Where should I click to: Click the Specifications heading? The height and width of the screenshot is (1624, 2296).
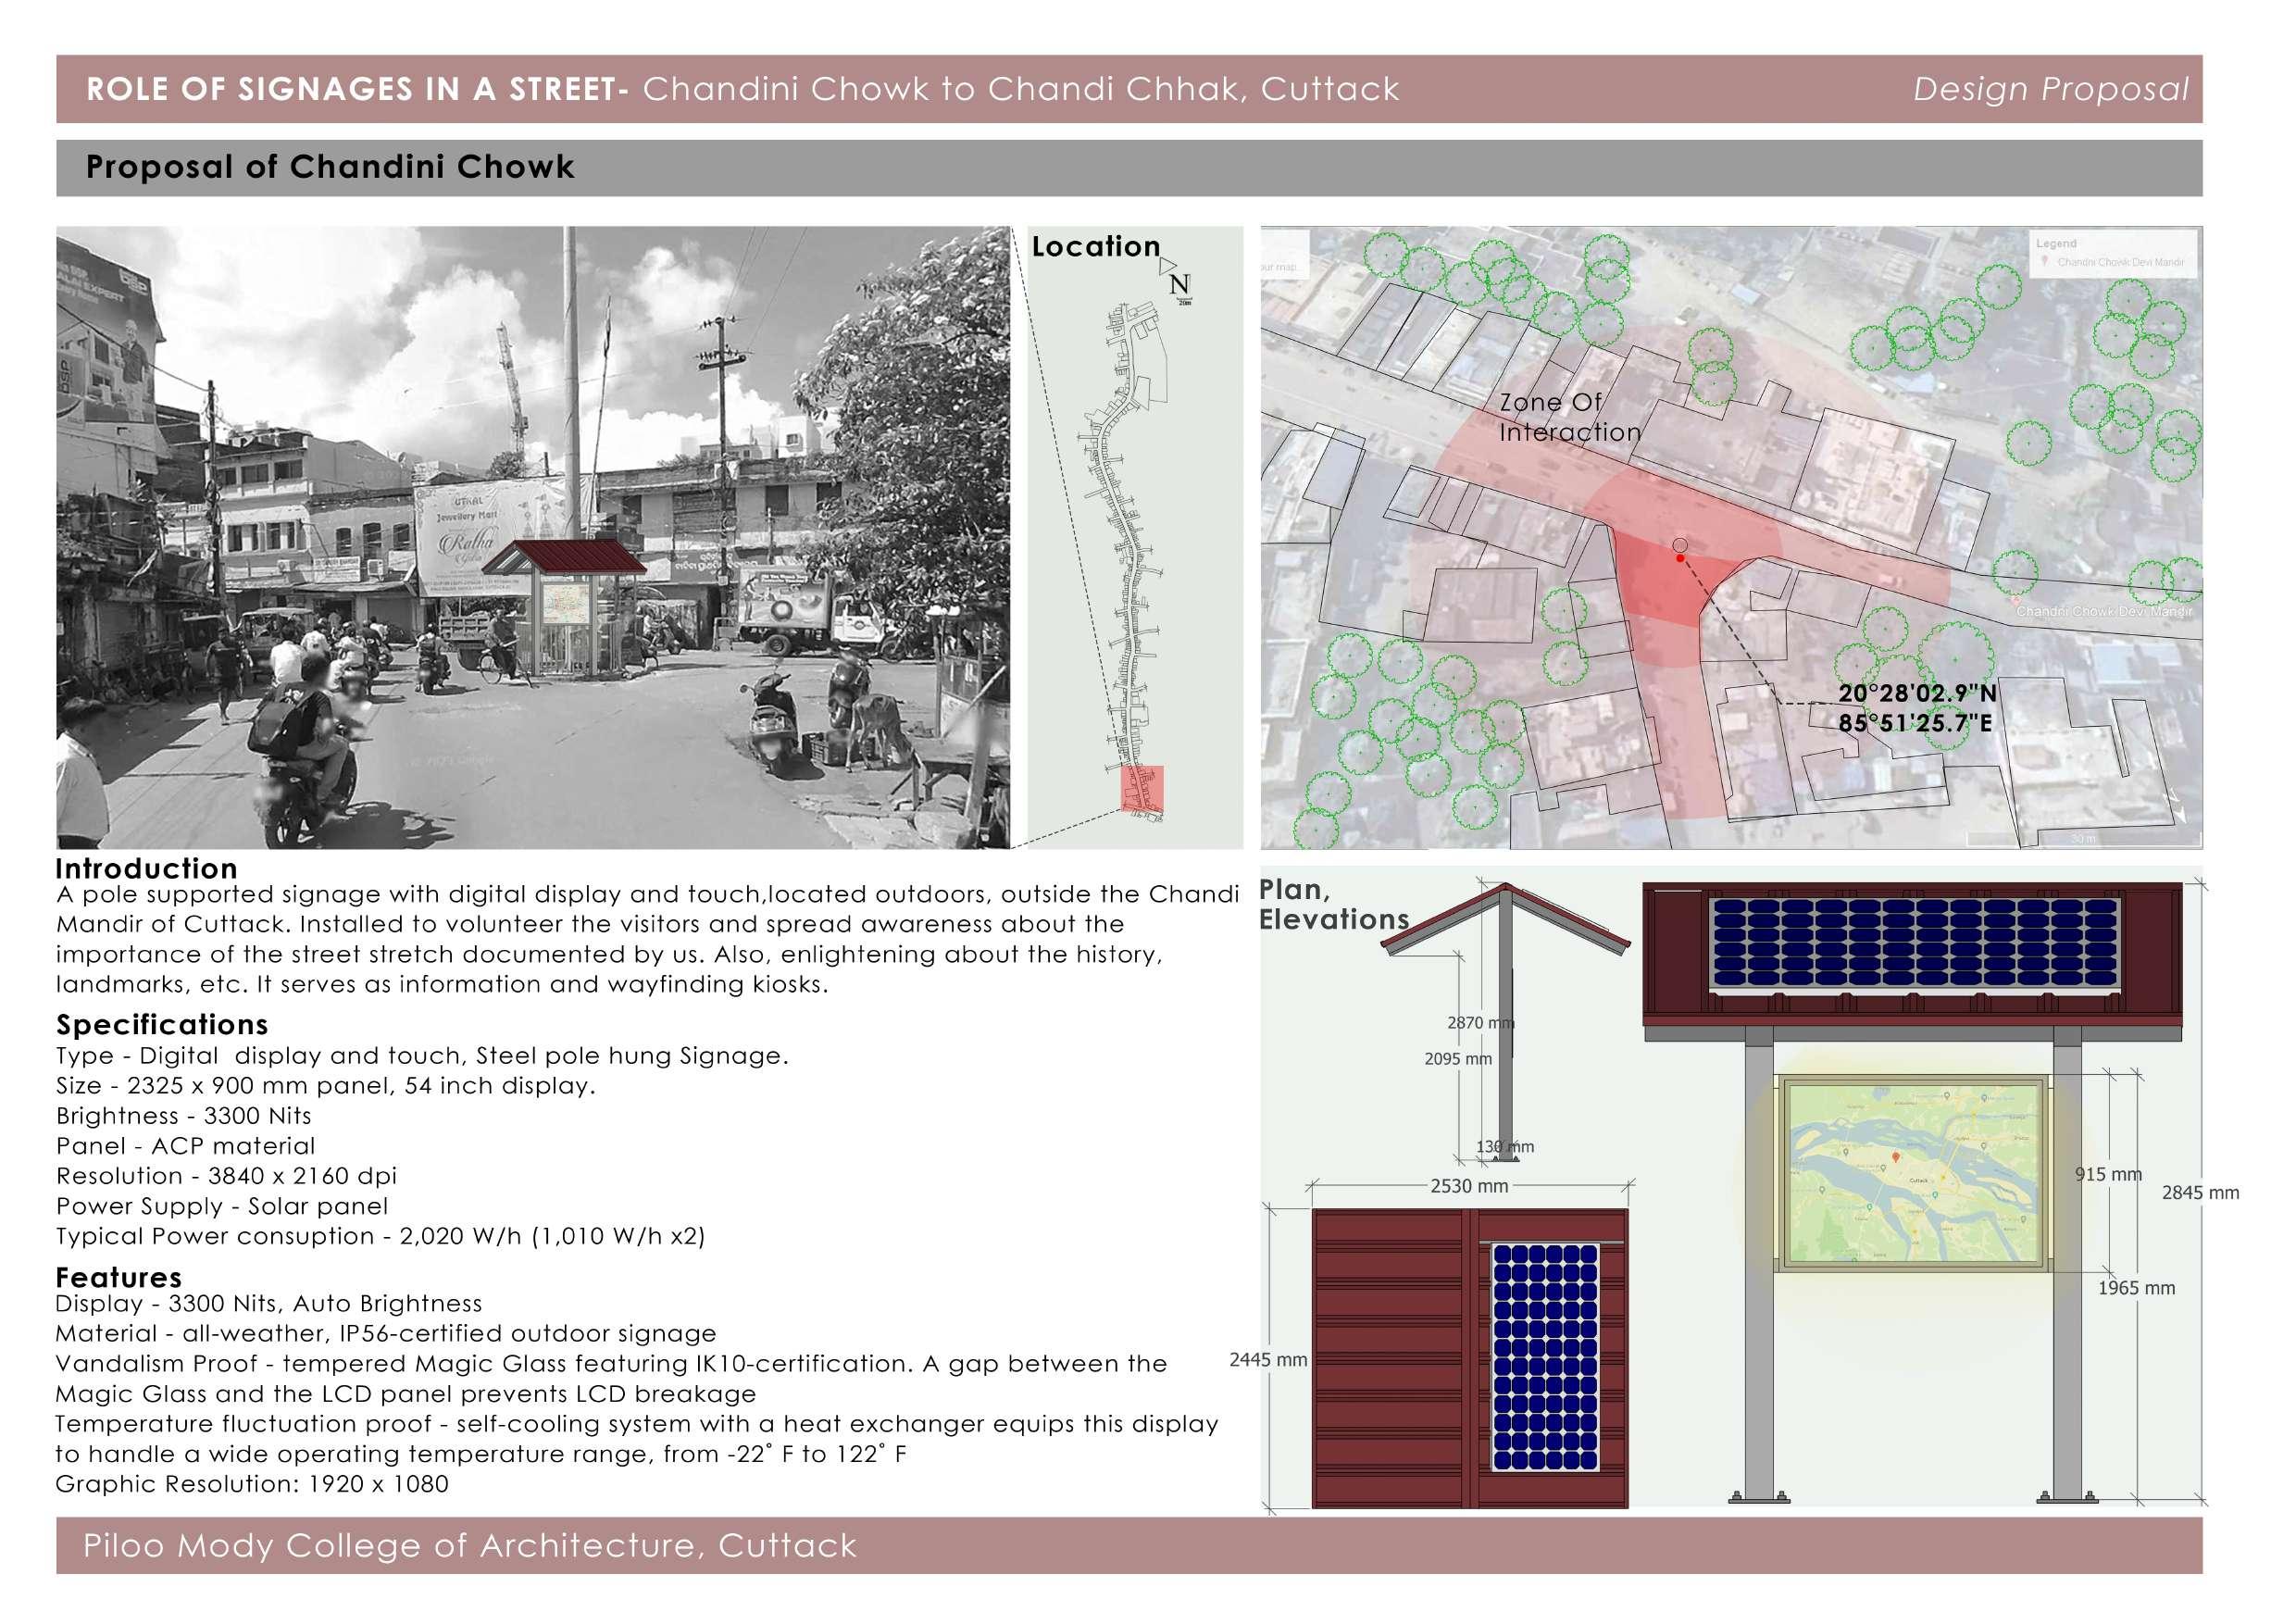(162, 1025)
